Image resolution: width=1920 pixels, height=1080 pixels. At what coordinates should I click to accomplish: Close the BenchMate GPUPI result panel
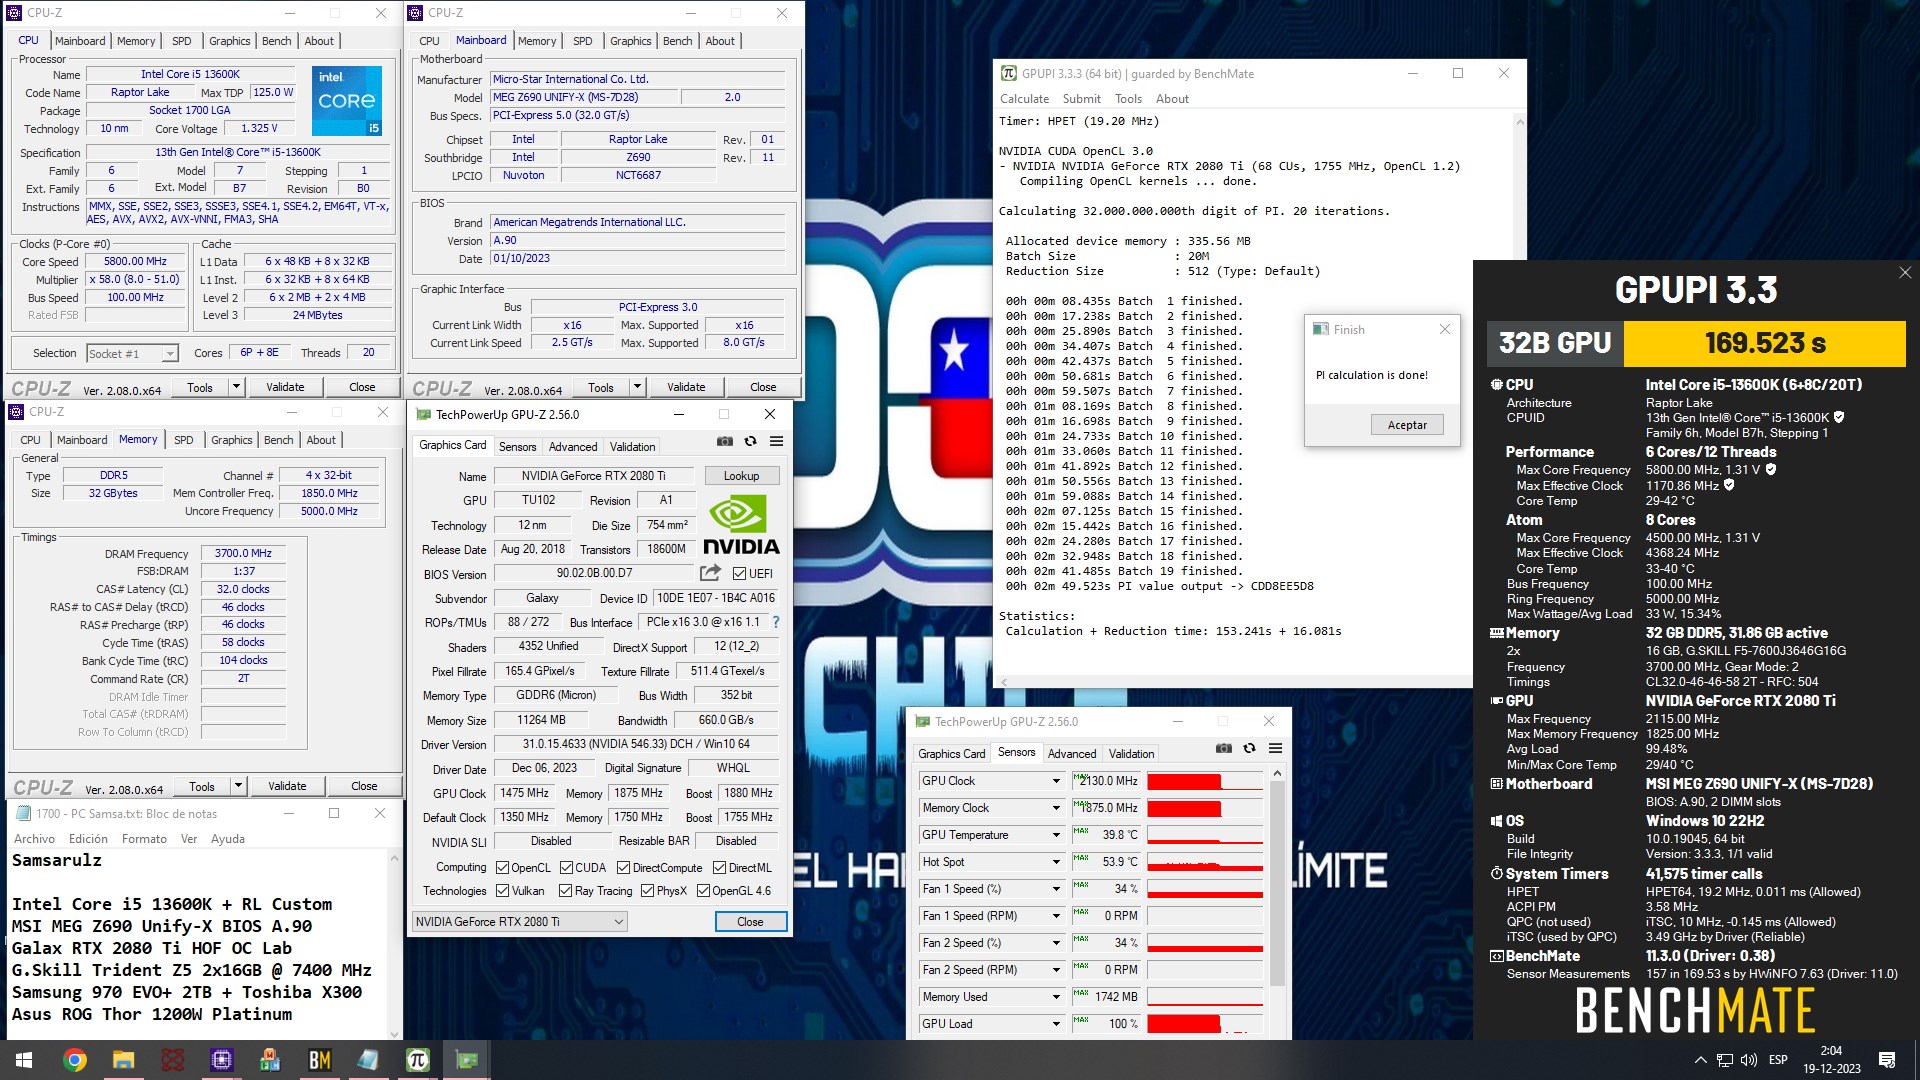point(1904,272)
